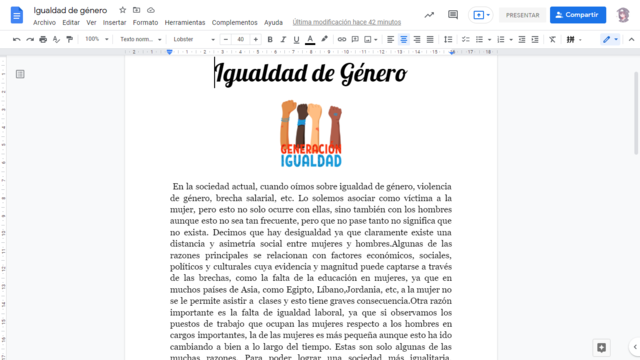Viewport: 640px width, 360px height.
Task: Justify the paragraph text
Action: tap(430, 39)
